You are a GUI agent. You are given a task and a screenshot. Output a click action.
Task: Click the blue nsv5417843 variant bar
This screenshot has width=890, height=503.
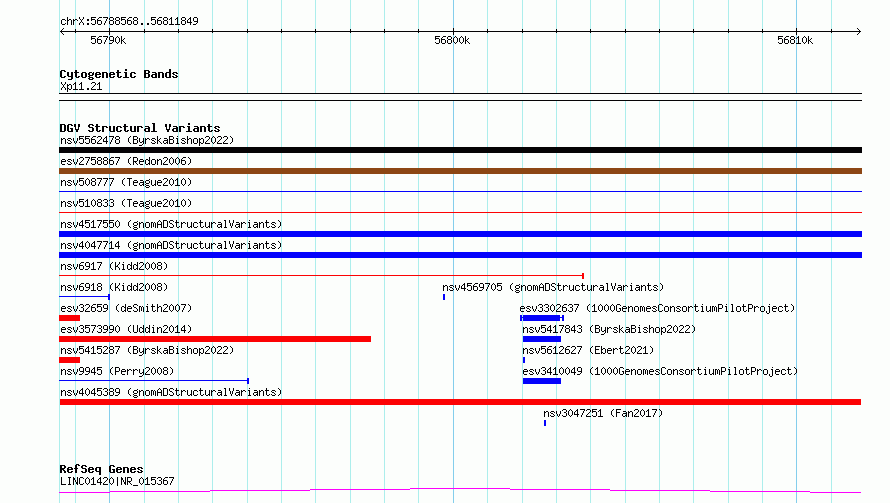(x=542, y=339)
